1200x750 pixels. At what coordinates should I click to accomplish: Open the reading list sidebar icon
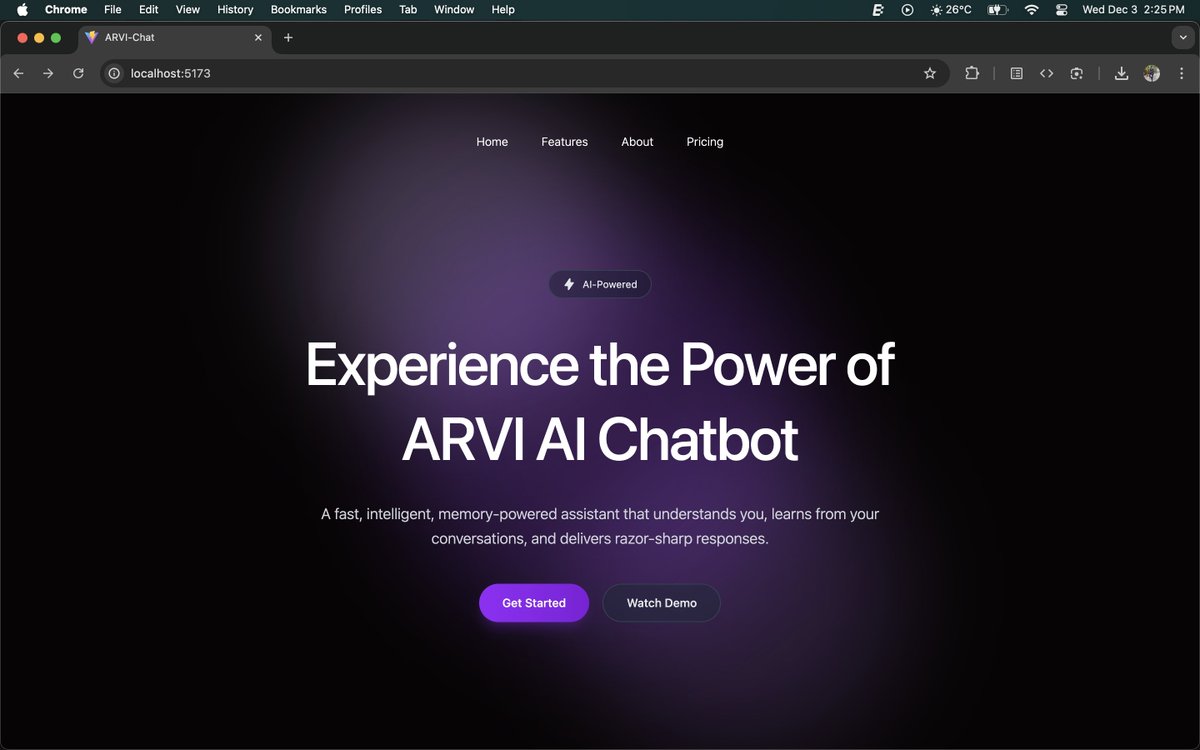click(1016, 73)
